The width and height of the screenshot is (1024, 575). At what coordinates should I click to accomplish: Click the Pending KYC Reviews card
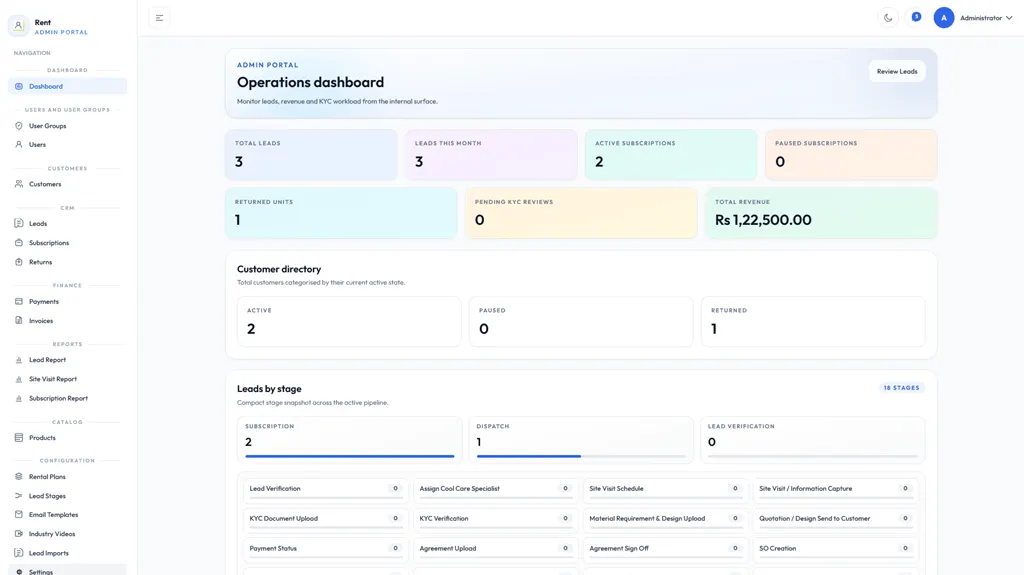[x=581, y=213]
